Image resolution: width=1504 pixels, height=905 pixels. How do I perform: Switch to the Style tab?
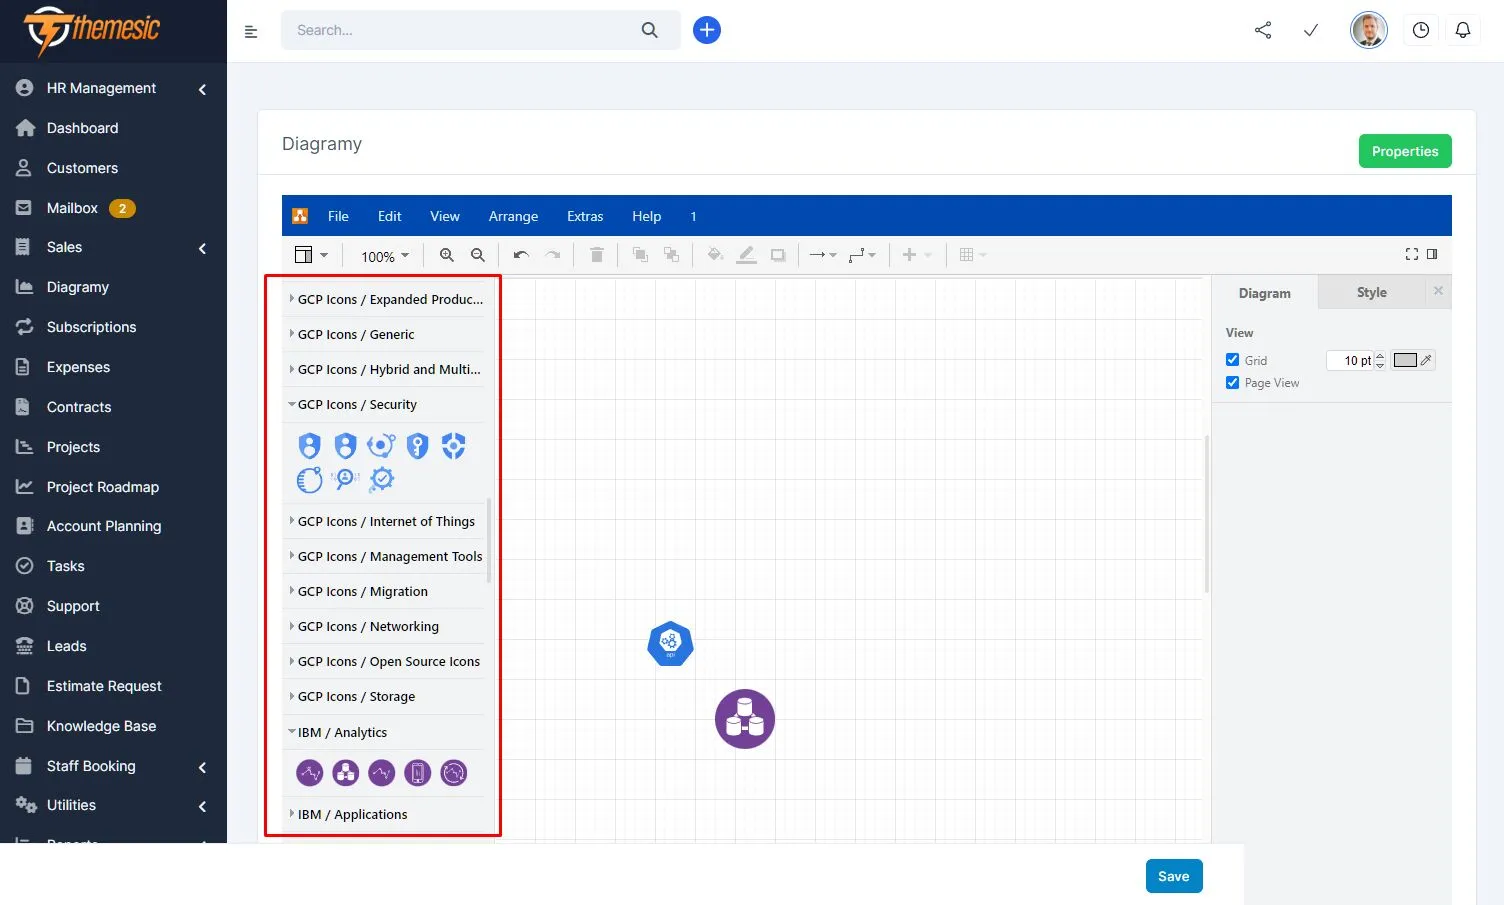1371,293
